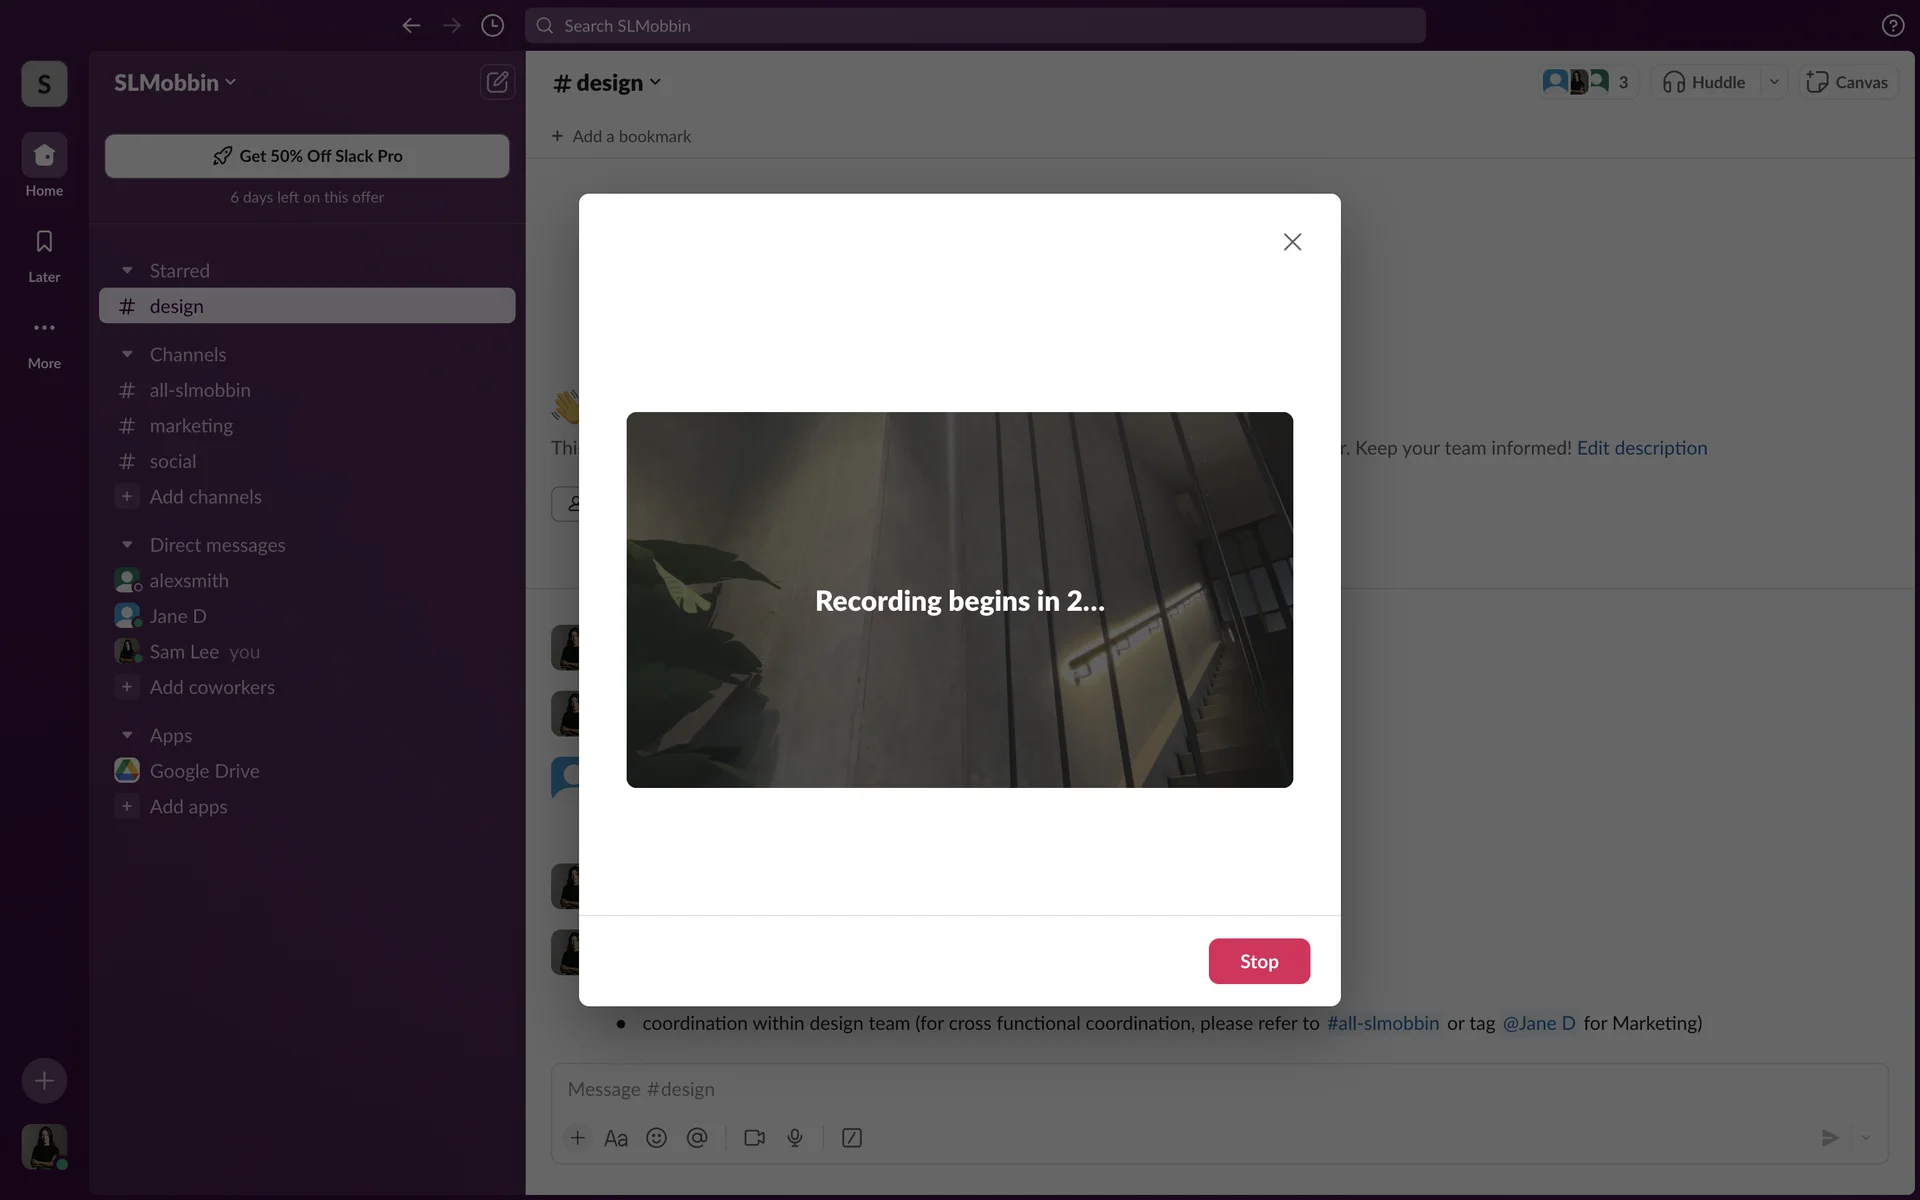Image resolution: width=1920 pixels, height=1200 pixels.
Task: Collapse the Starred section
Action: [x=127, y=271]
